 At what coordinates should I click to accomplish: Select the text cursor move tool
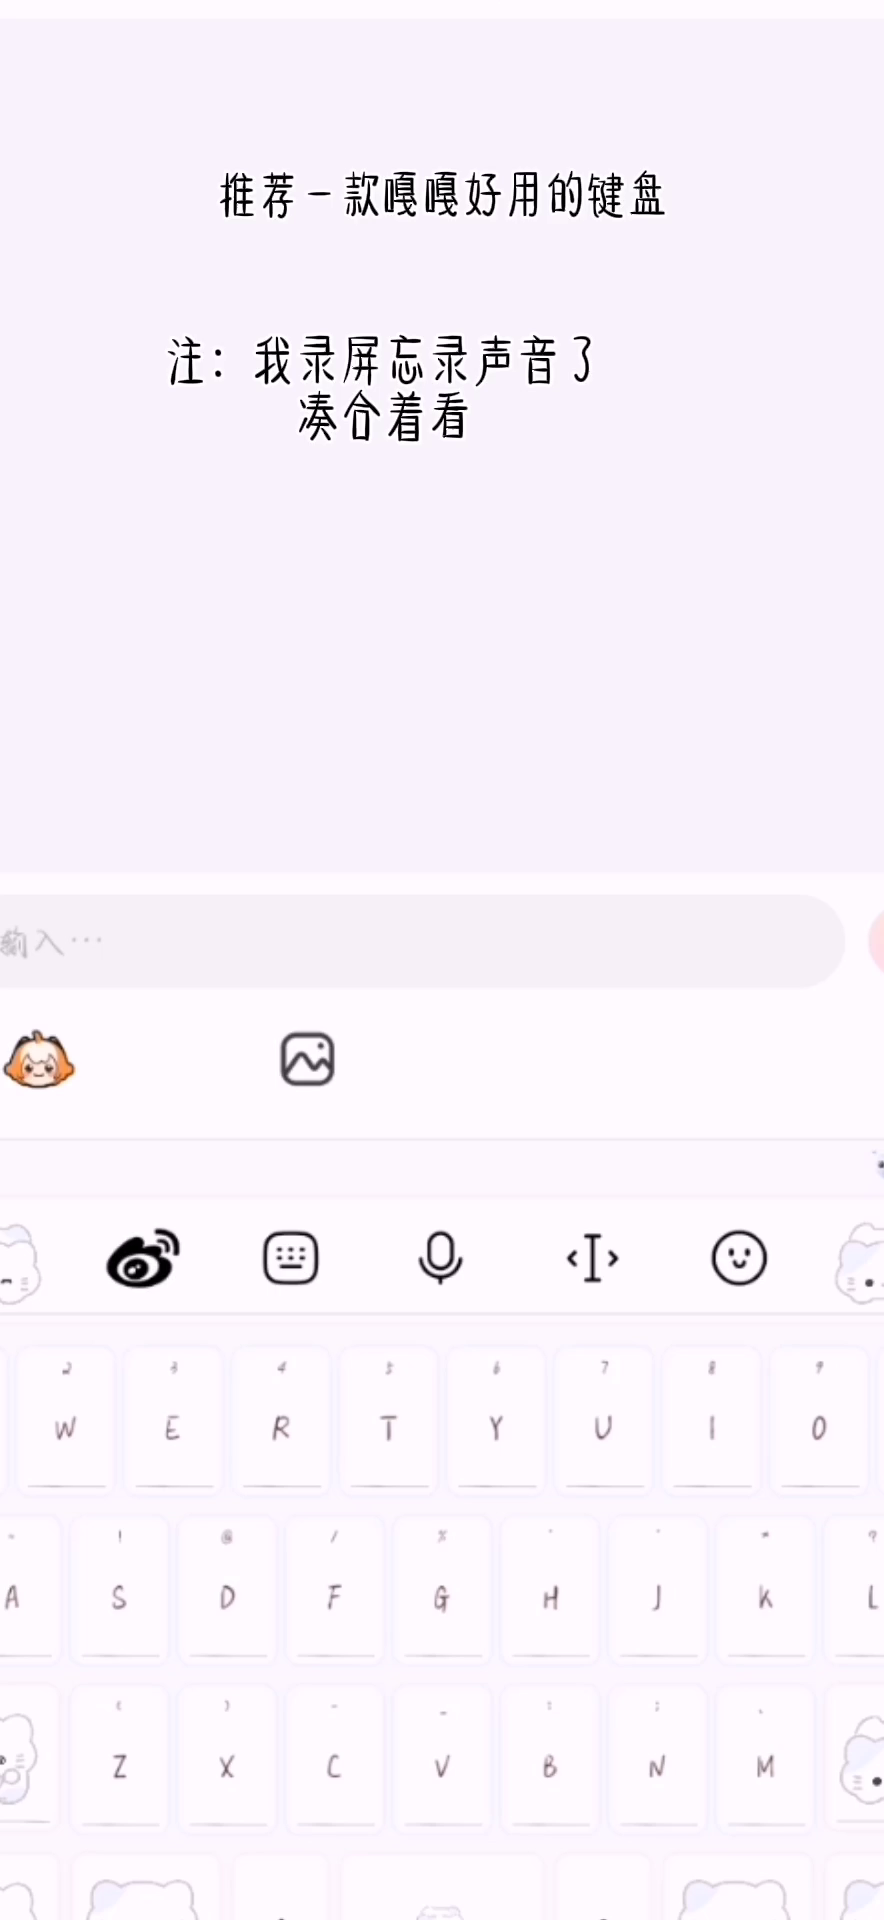point(592,1258)
